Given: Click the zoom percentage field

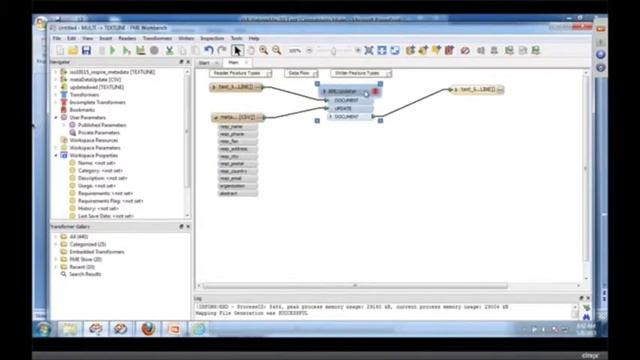Looking at the screenshot, I should (295, 51).
